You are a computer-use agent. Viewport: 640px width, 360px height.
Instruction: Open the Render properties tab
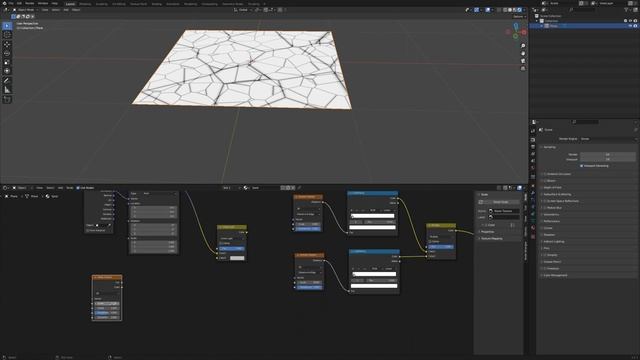click(533, 140)
